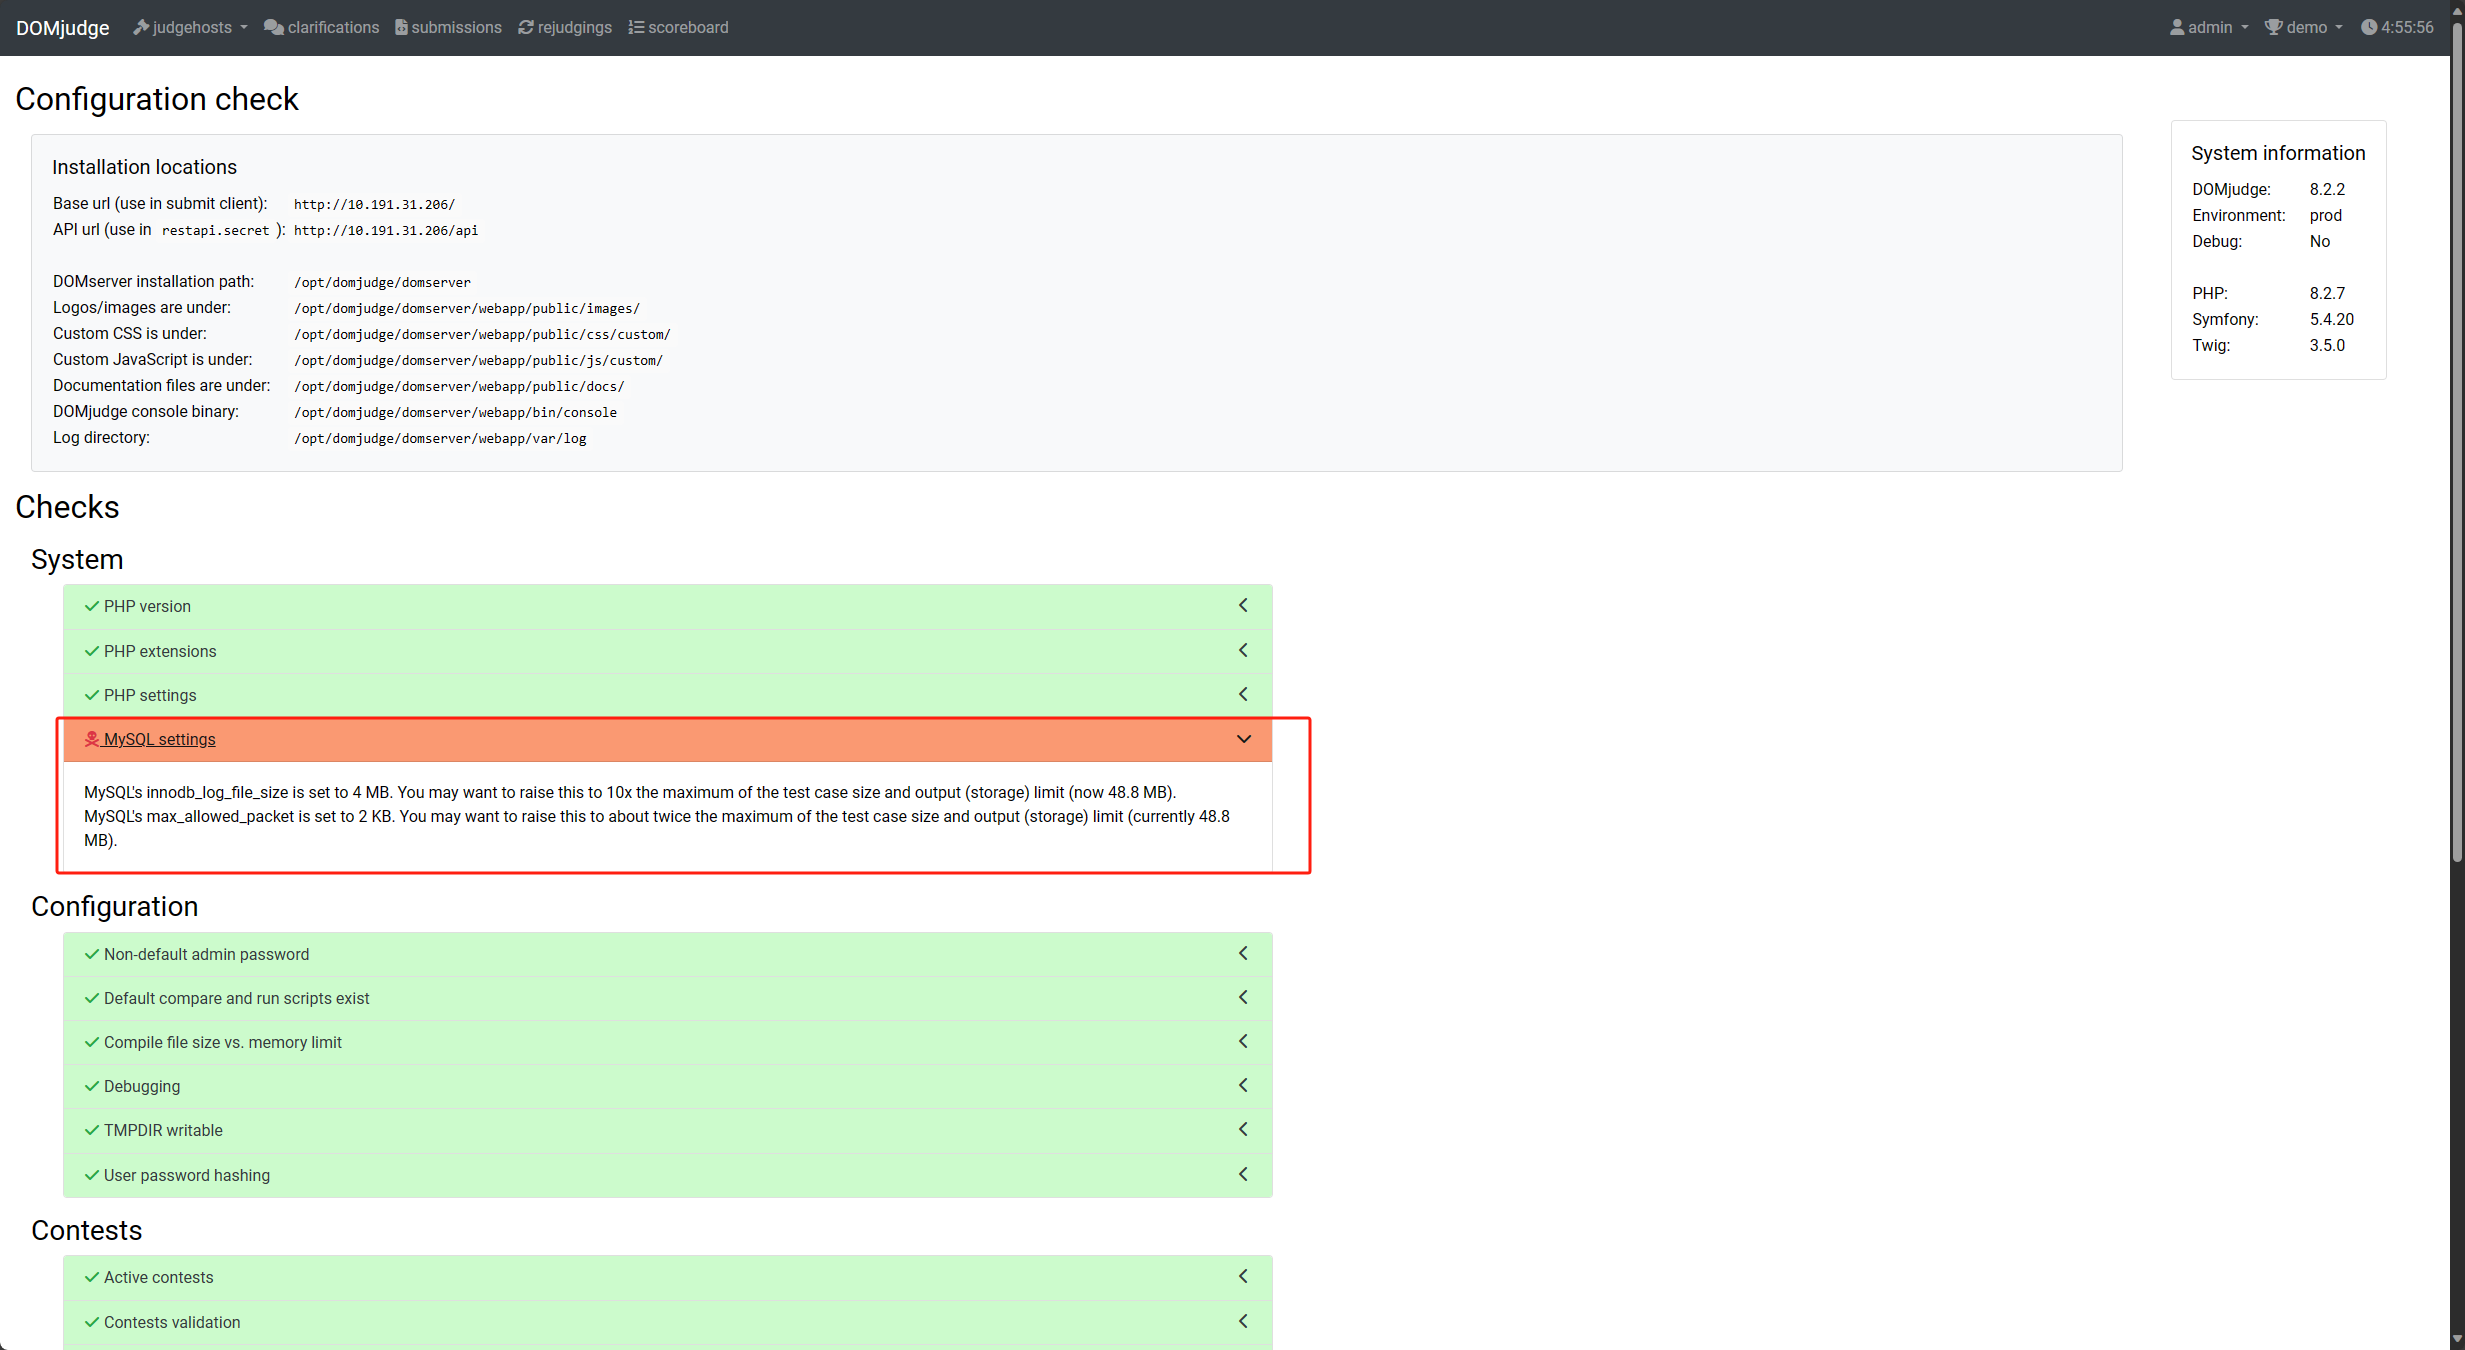2465x1350 pixels.
Task: Click the judgehosts wrench icon
Action: [141, 27]
